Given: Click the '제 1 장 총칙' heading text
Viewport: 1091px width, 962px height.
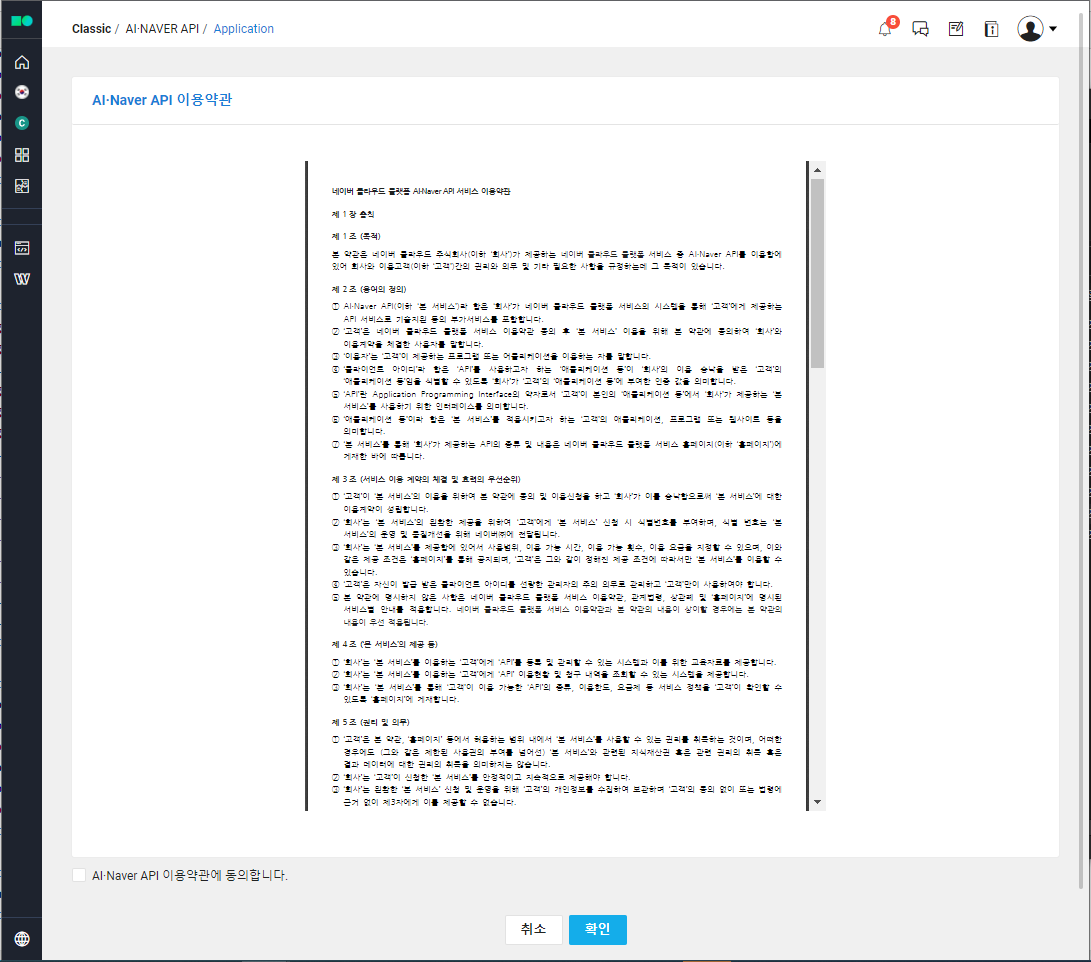Looking at the screenshot, I should pyautogui.click(x=353, y=214).
